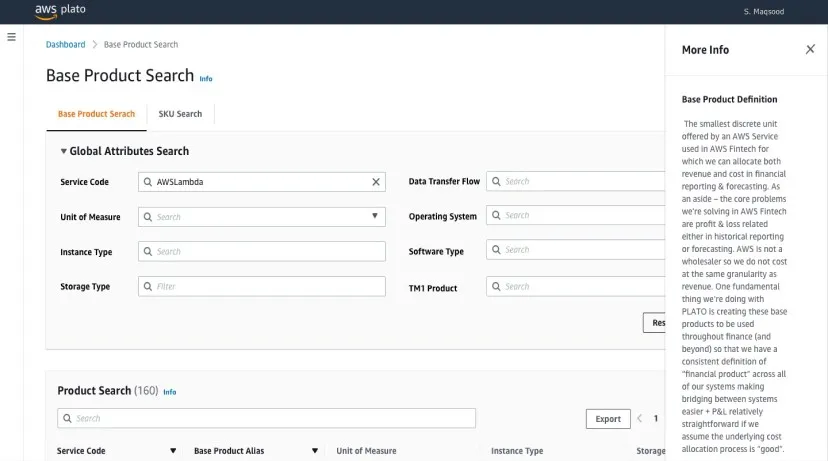Close the More Info panel
Viewport: 828px width, 461px height.
(810, 49)
